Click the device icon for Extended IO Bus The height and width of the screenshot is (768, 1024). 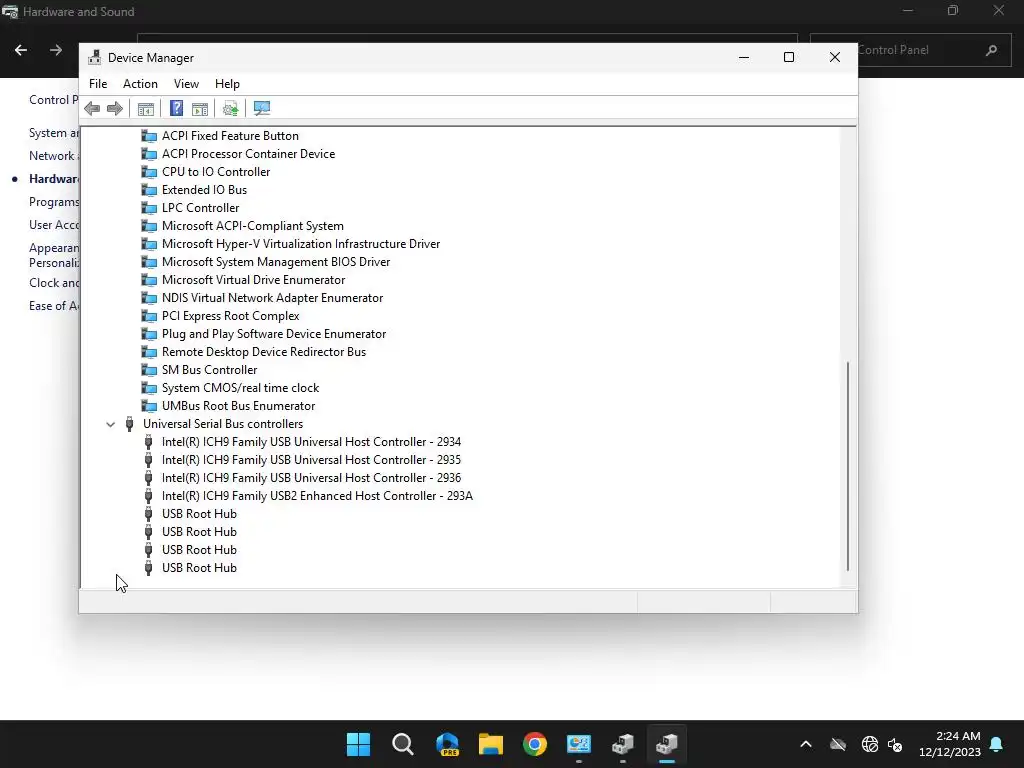click(150, 190)
